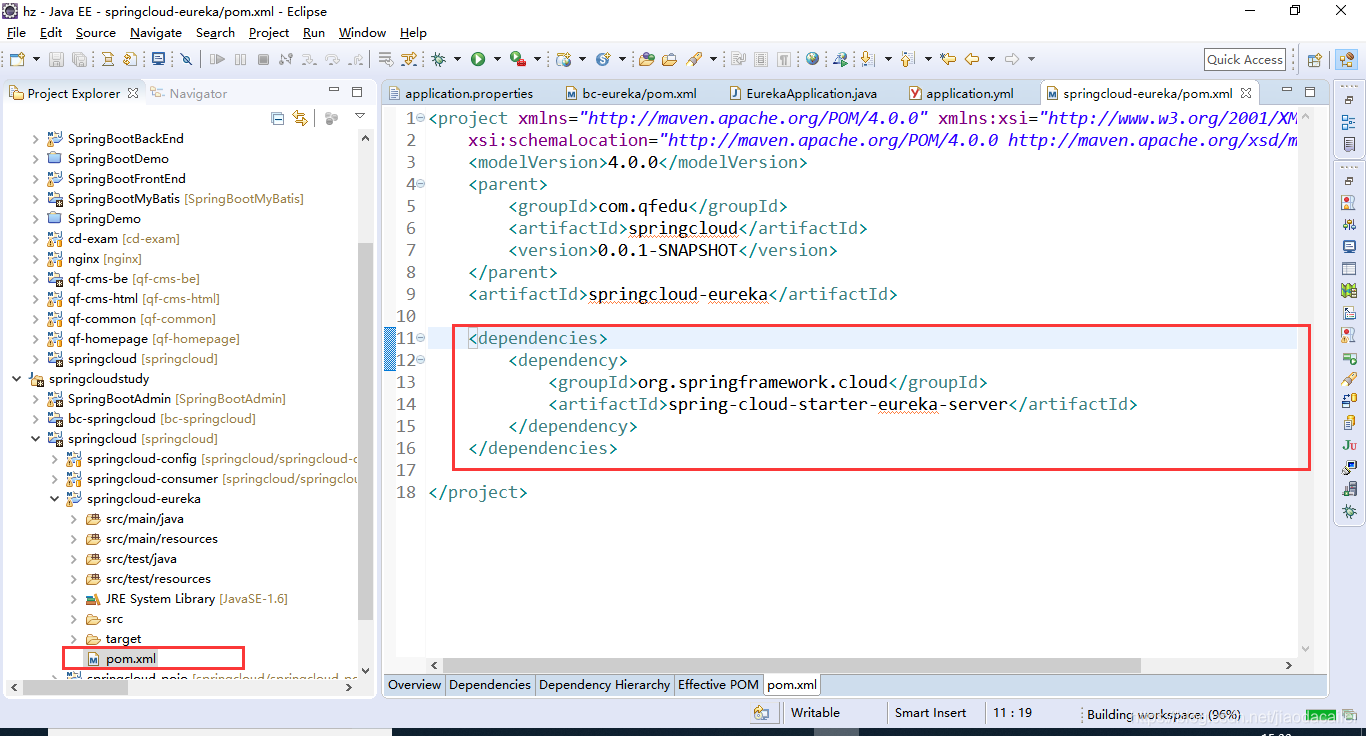Click the Terminate (stop) debug icon
The height and width of the screenshot is (736, 1366).
(x=263, y=59)
